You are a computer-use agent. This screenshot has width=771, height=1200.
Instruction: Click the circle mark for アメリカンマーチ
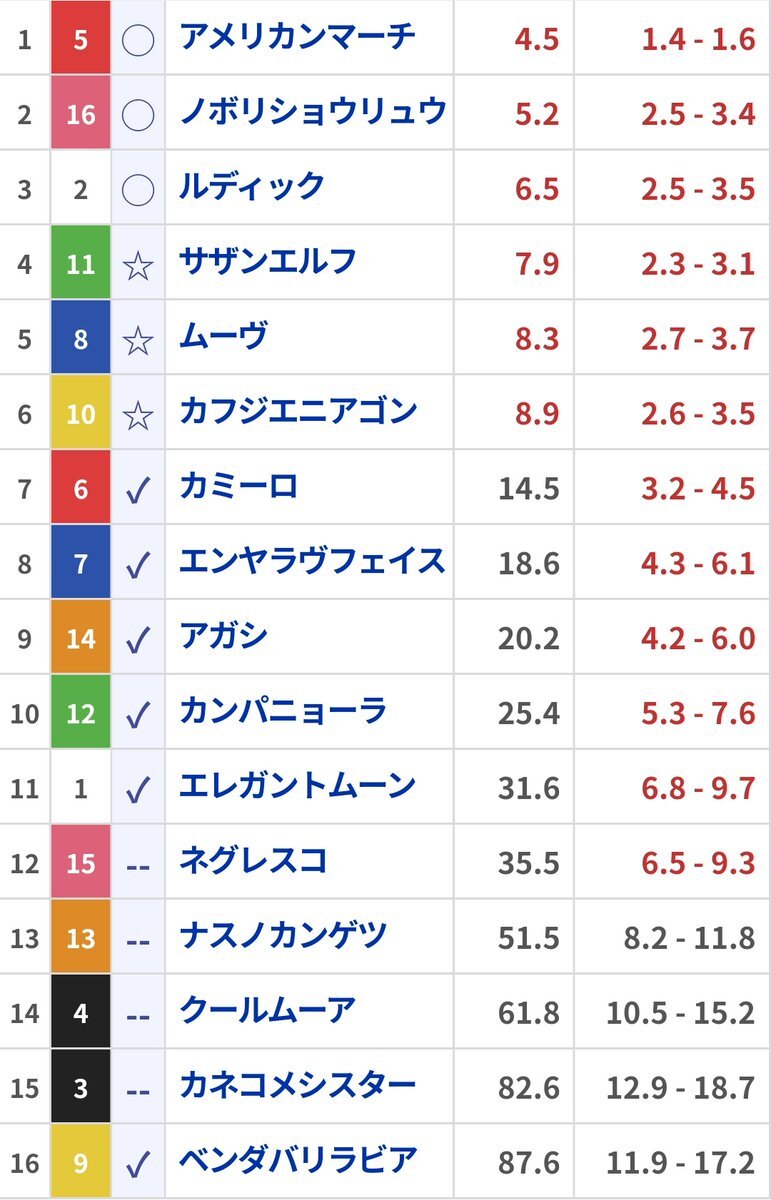[x=137, y=40]
